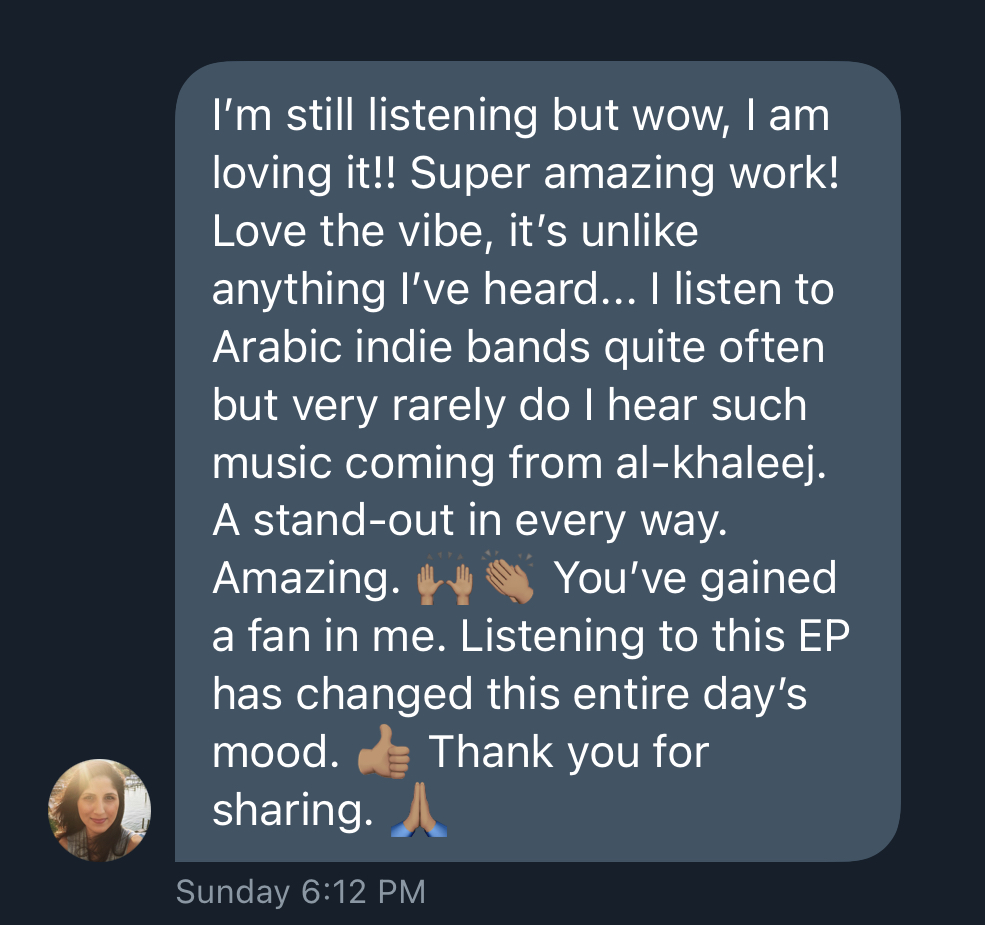Viewport: 985px width, 925px height.
Task: Tap the thumbs up emoji
Action: [384, 752]
